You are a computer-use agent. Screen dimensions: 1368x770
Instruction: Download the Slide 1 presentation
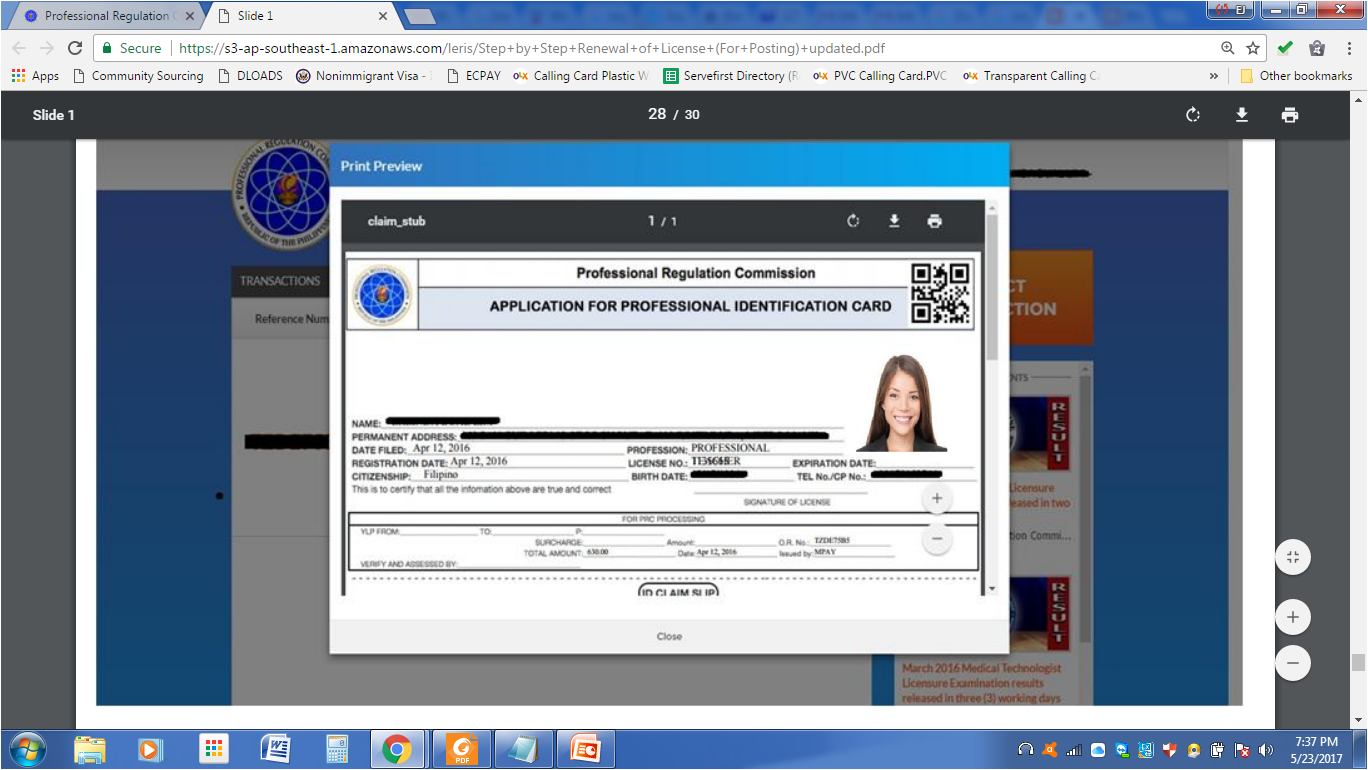[x=1241, y=115]
